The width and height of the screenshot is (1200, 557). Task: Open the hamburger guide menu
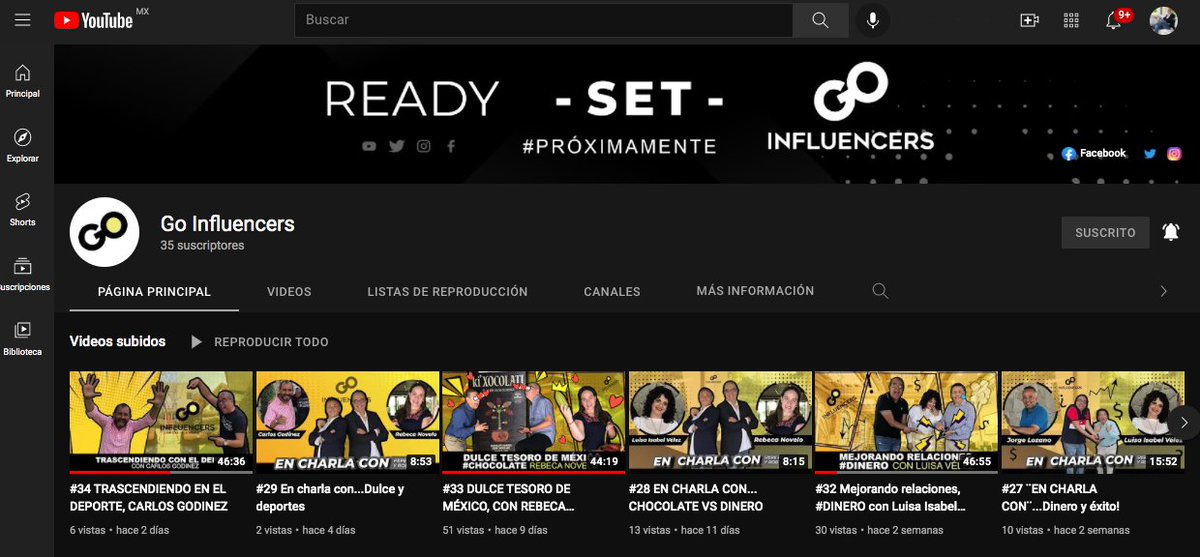coord(22,20)
